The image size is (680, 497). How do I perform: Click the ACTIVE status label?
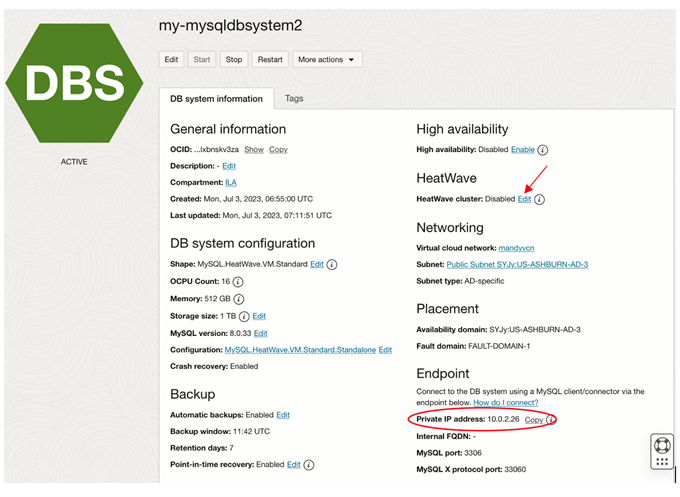(x=74, y=162)
